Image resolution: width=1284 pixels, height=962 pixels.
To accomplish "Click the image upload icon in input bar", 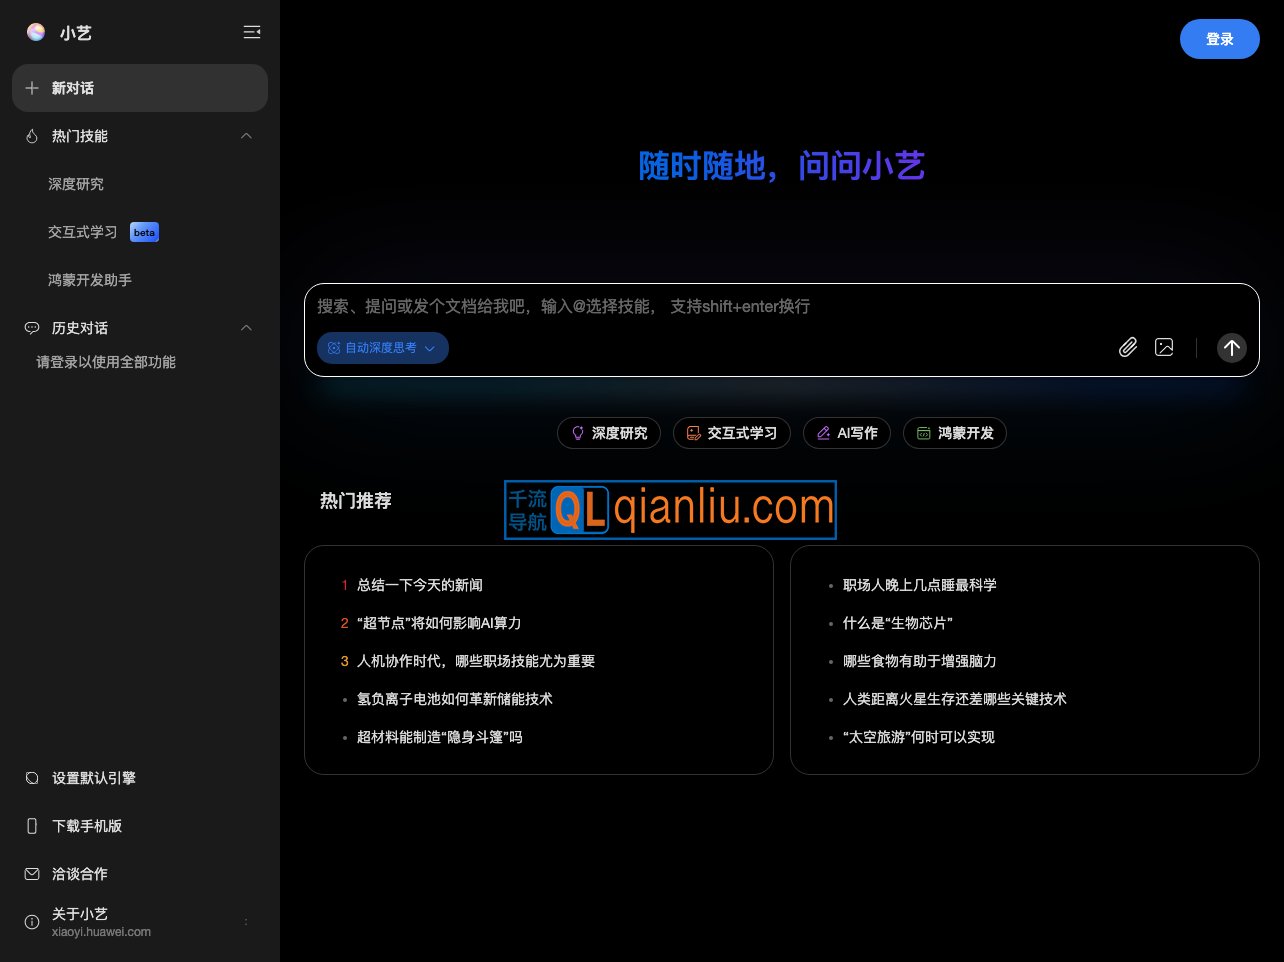I will [1164, 347].
